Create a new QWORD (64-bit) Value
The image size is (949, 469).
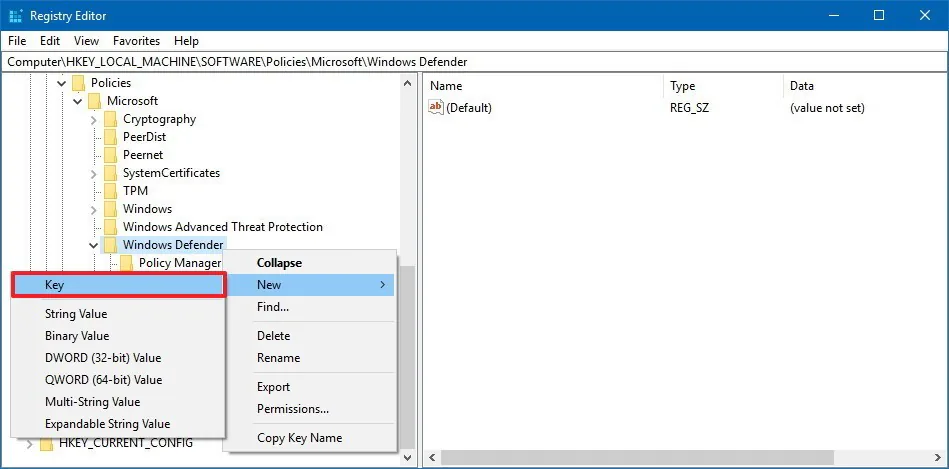(119, 379)
